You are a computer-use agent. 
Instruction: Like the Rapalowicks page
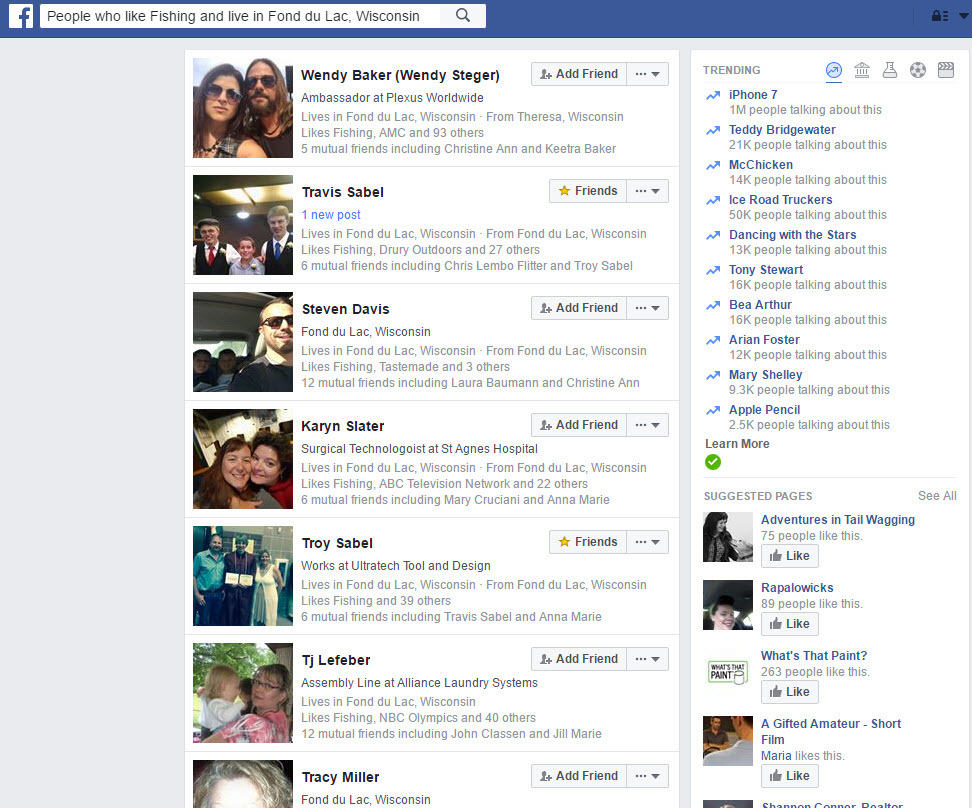click(x=789, y=624)
